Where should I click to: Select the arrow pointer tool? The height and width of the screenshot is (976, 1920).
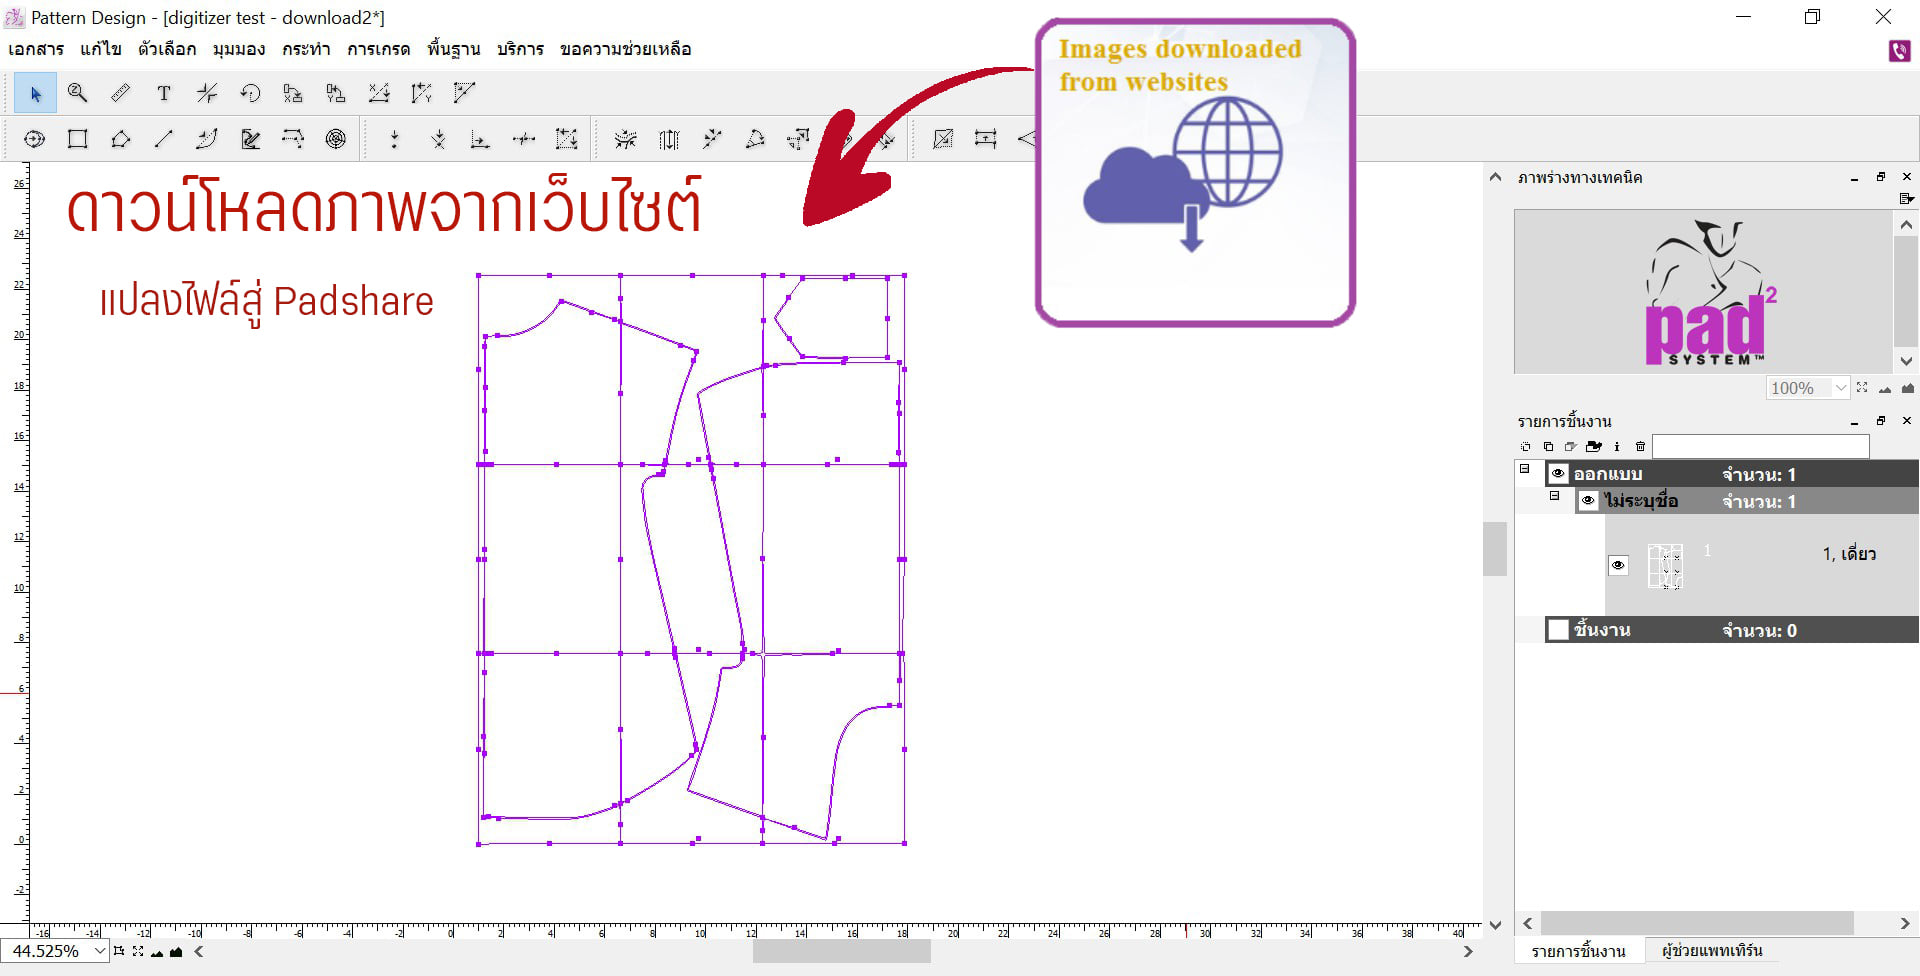coord(36,94)
